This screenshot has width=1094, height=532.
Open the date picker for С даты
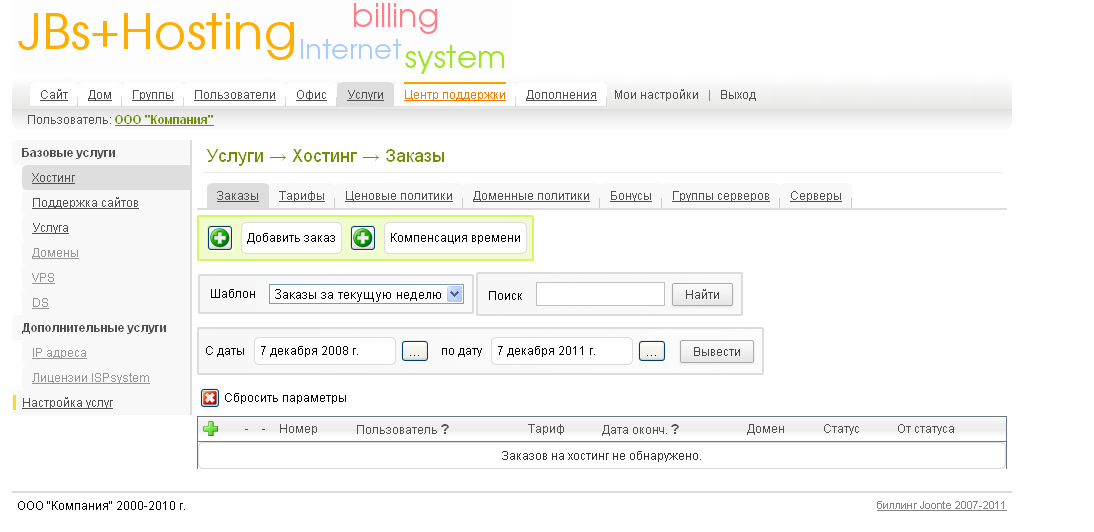point(414,352)
